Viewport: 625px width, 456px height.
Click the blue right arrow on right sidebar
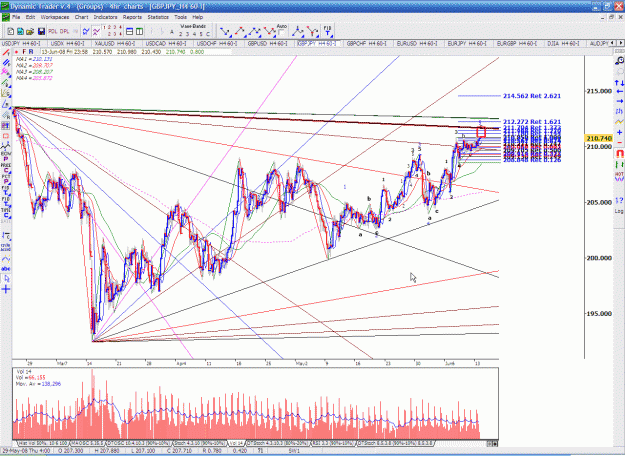[619, 101]
